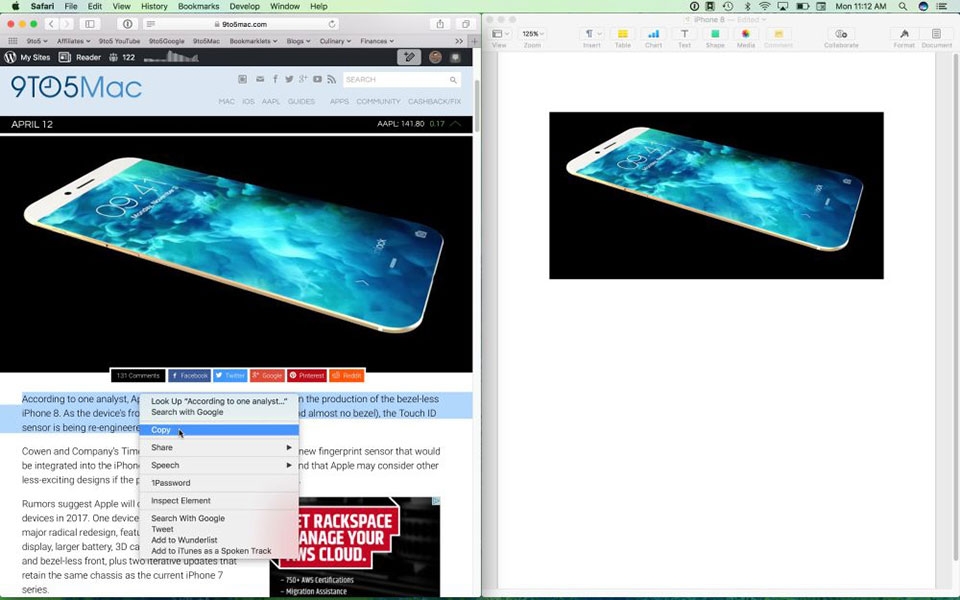Open the GUIDES link on 9to5Mac
Viewport: 960px width, 600px height.
[x=302, y=101]
